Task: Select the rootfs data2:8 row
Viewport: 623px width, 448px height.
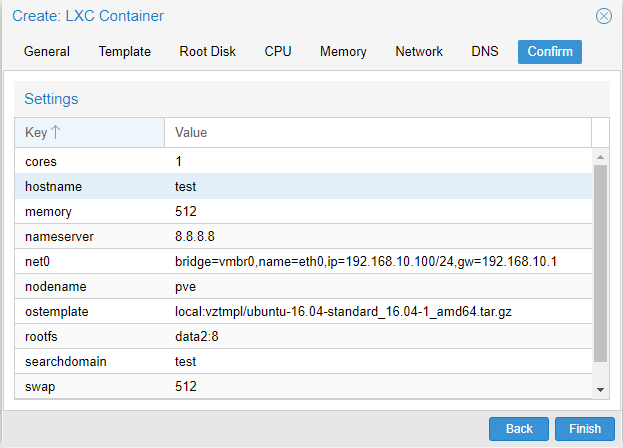Action: coord(303,336)
